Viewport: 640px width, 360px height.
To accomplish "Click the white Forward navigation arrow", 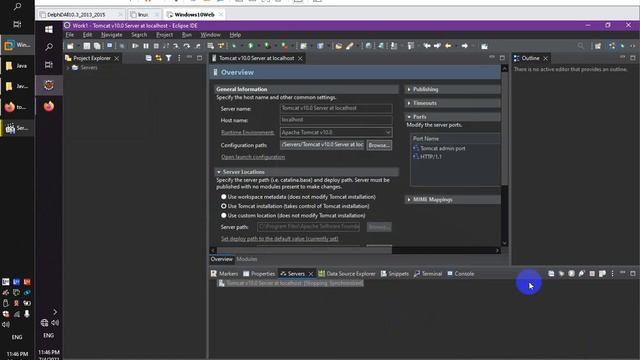I will point(464,46).
